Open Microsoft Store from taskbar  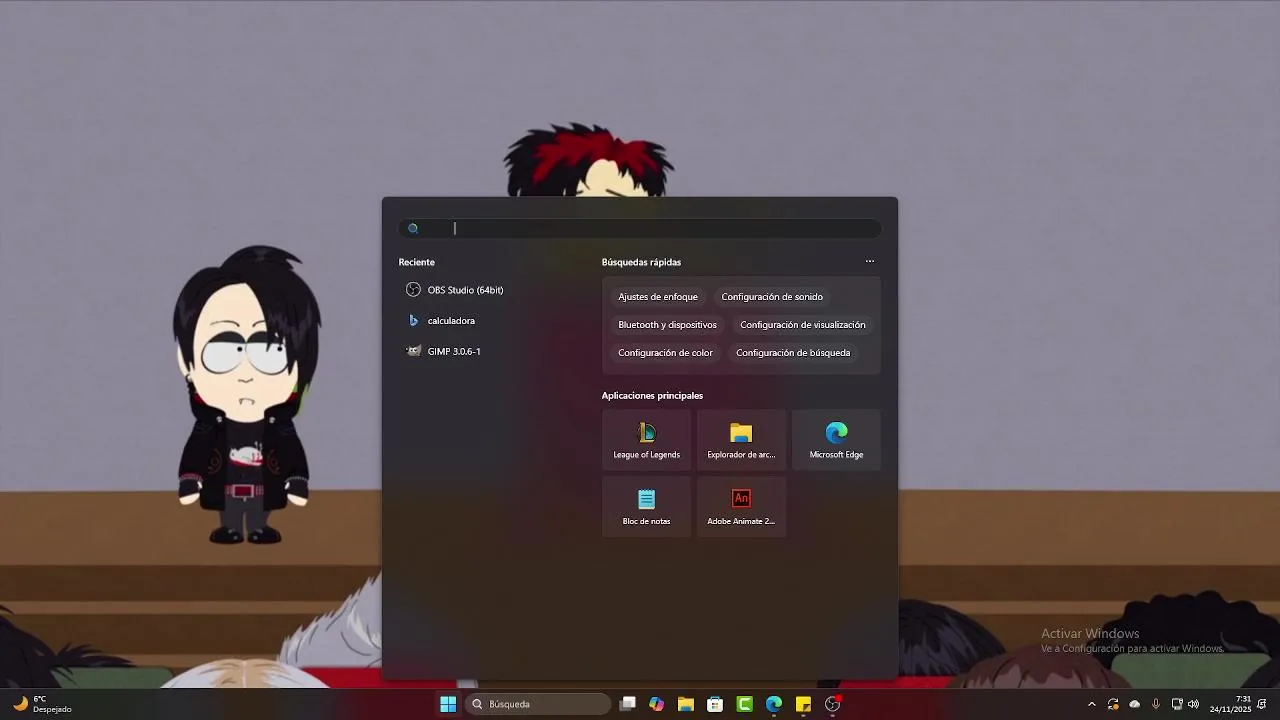coord(715,704)
